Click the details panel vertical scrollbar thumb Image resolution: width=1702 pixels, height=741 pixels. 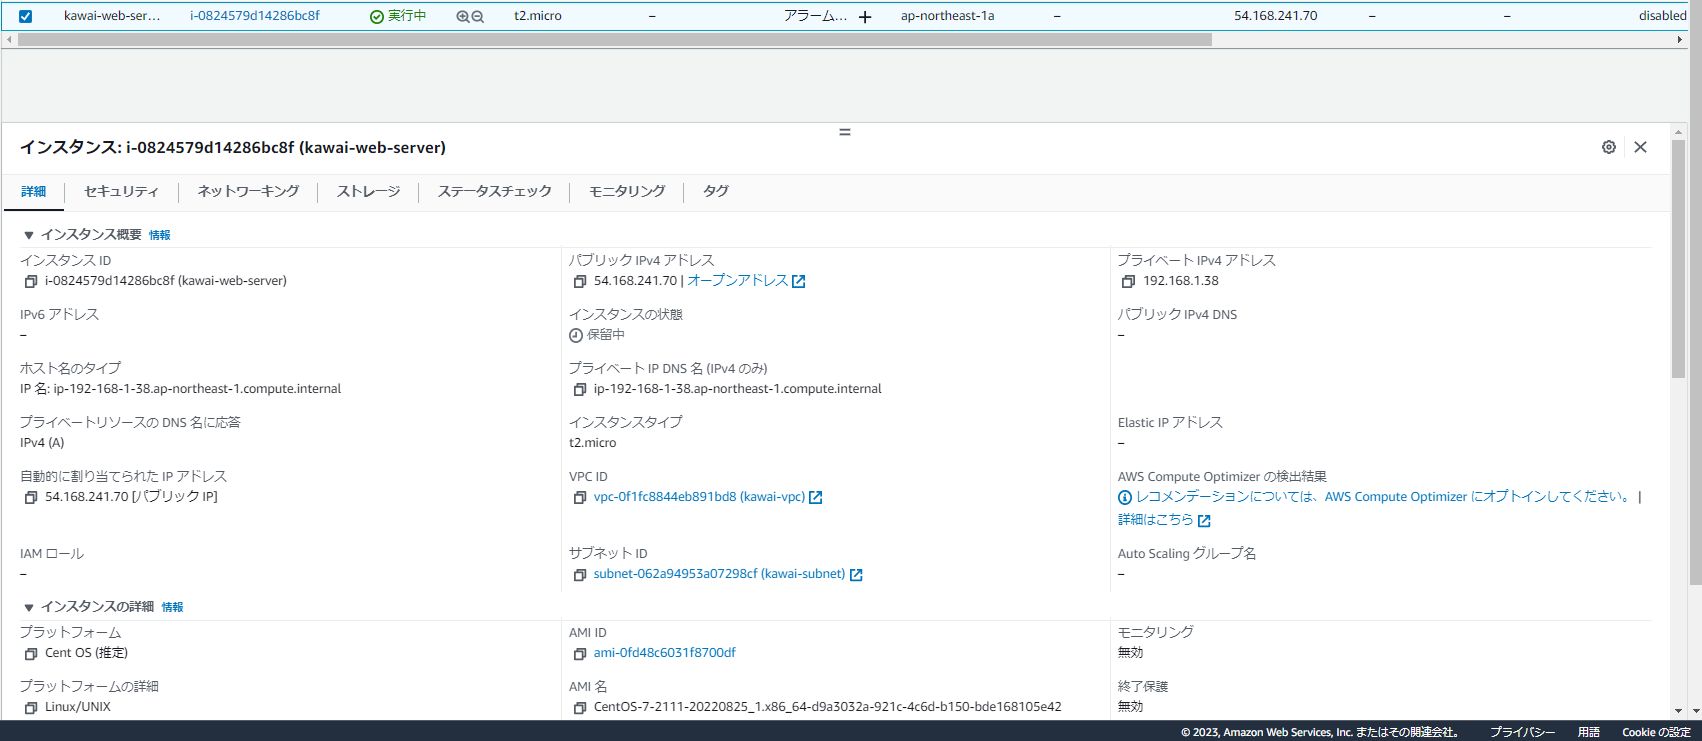(1678, 258)
